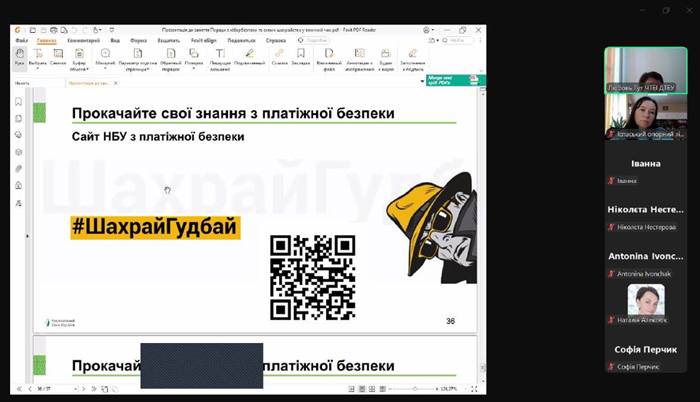700x402 pixels.
Task: Click the Snapshot (Снимок) tool icon
Action: (58, 55)
